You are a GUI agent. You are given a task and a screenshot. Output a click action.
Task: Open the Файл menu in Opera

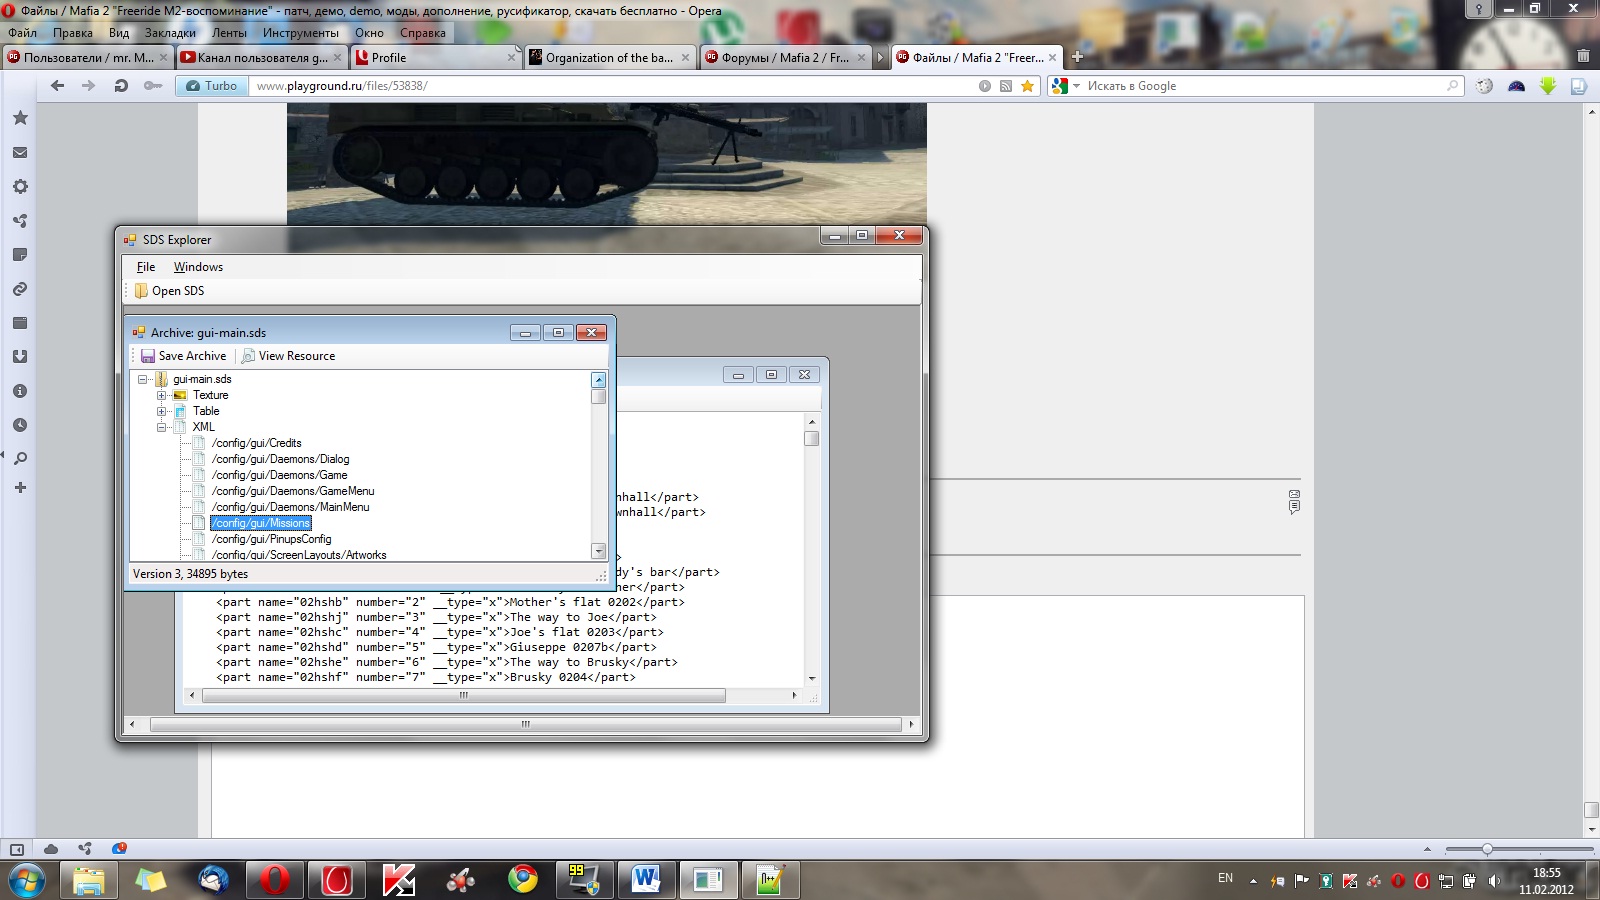(22, 33)
